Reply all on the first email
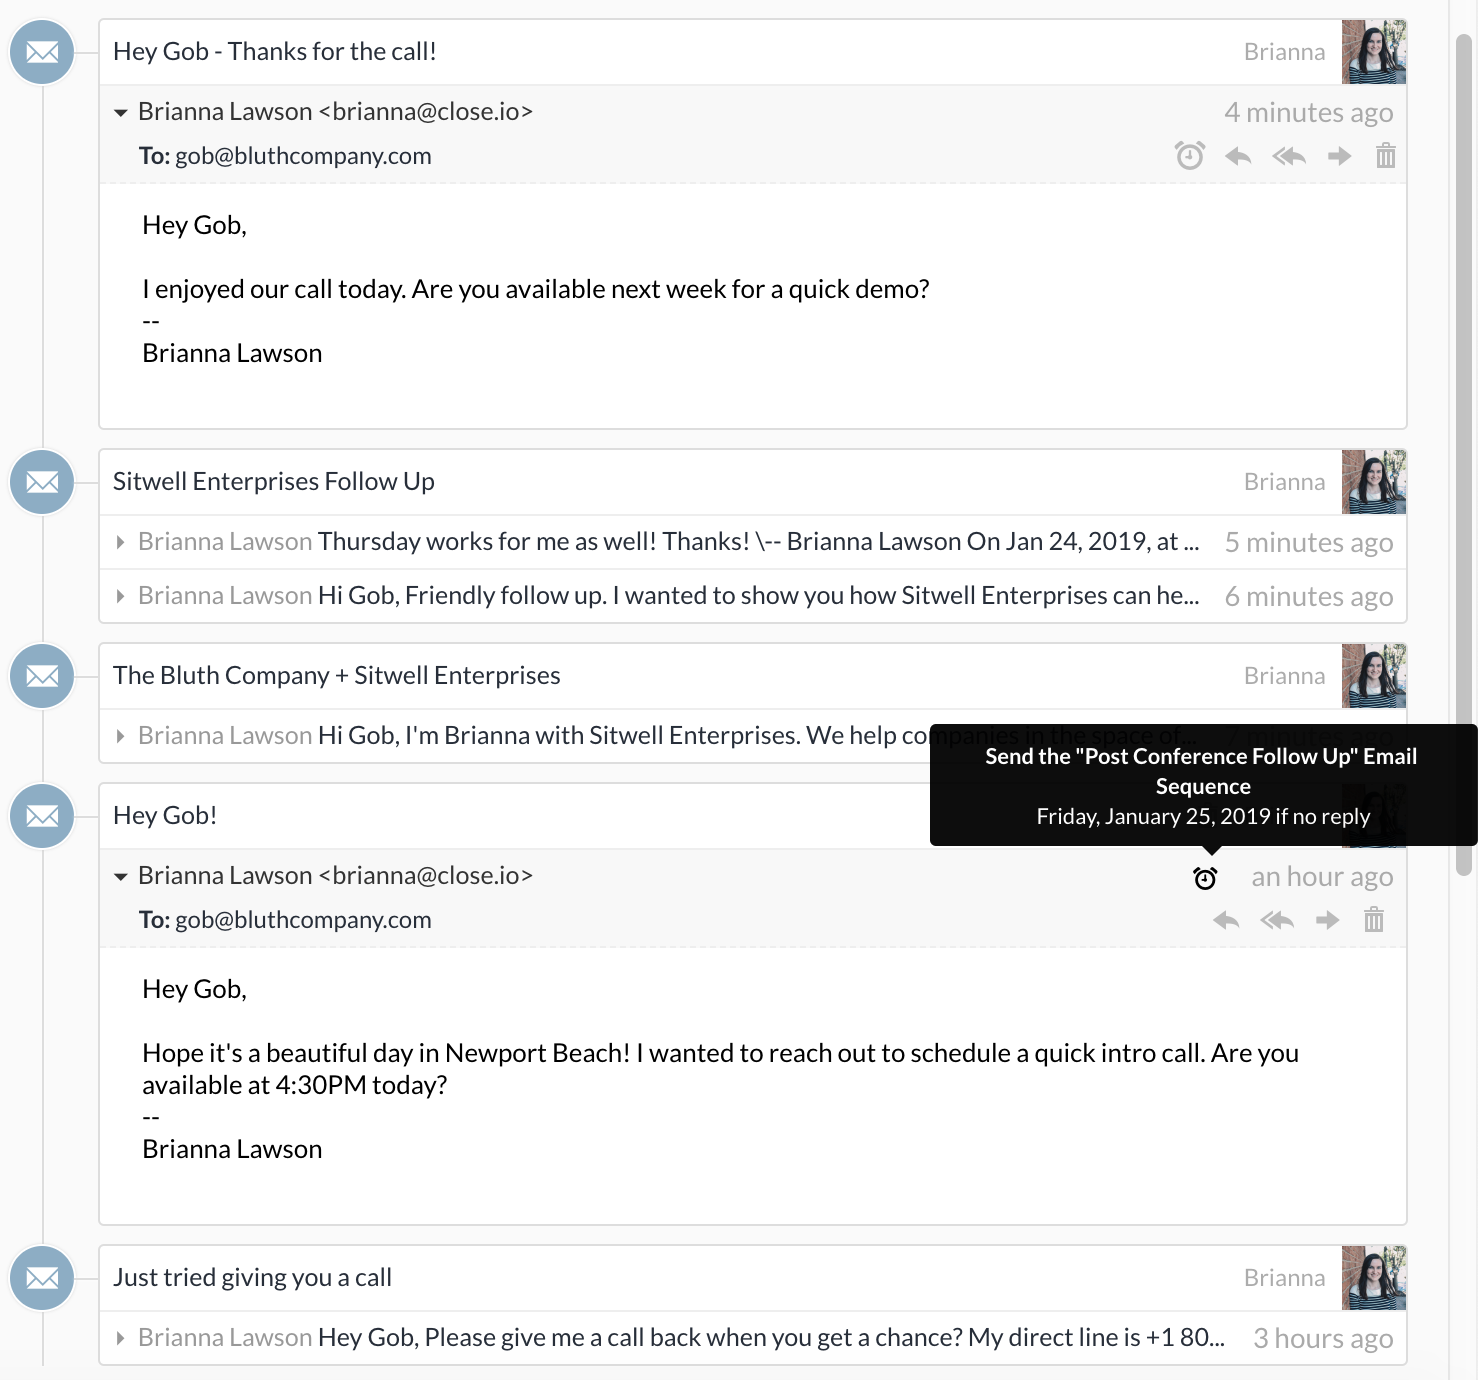1478x1380 pixels. 1289,156
